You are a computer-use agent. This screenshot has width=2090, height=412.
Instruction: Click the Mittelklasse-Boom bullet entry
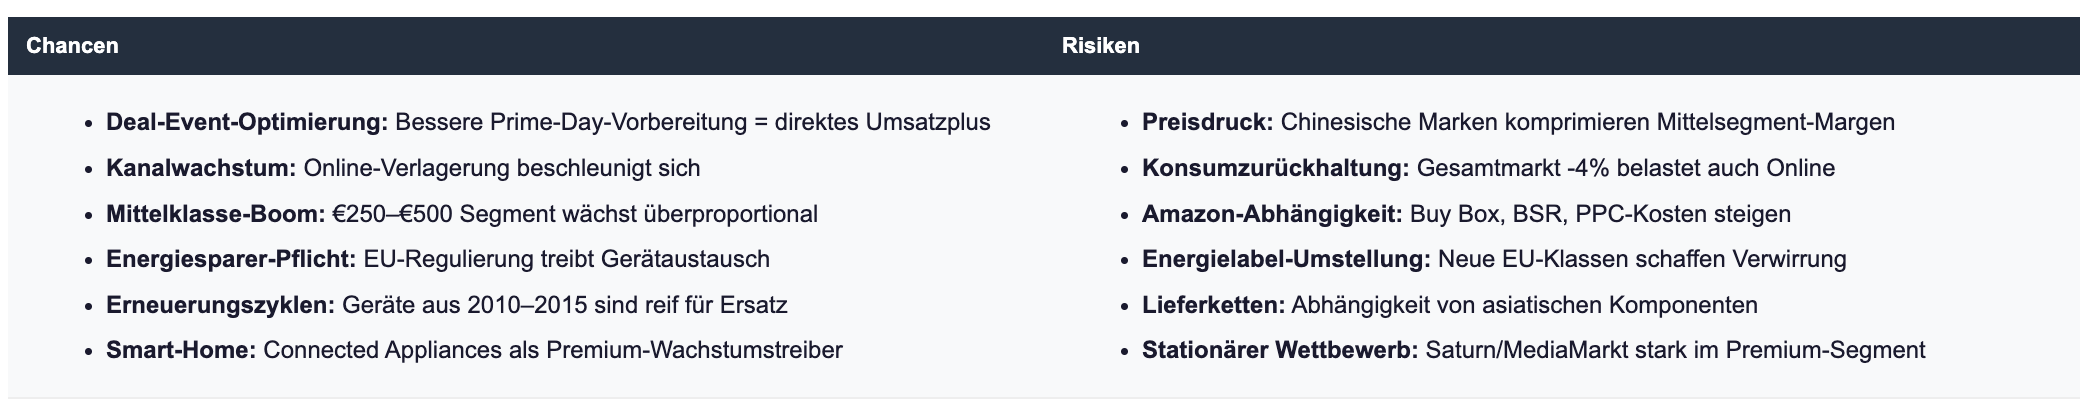[215, 214]
